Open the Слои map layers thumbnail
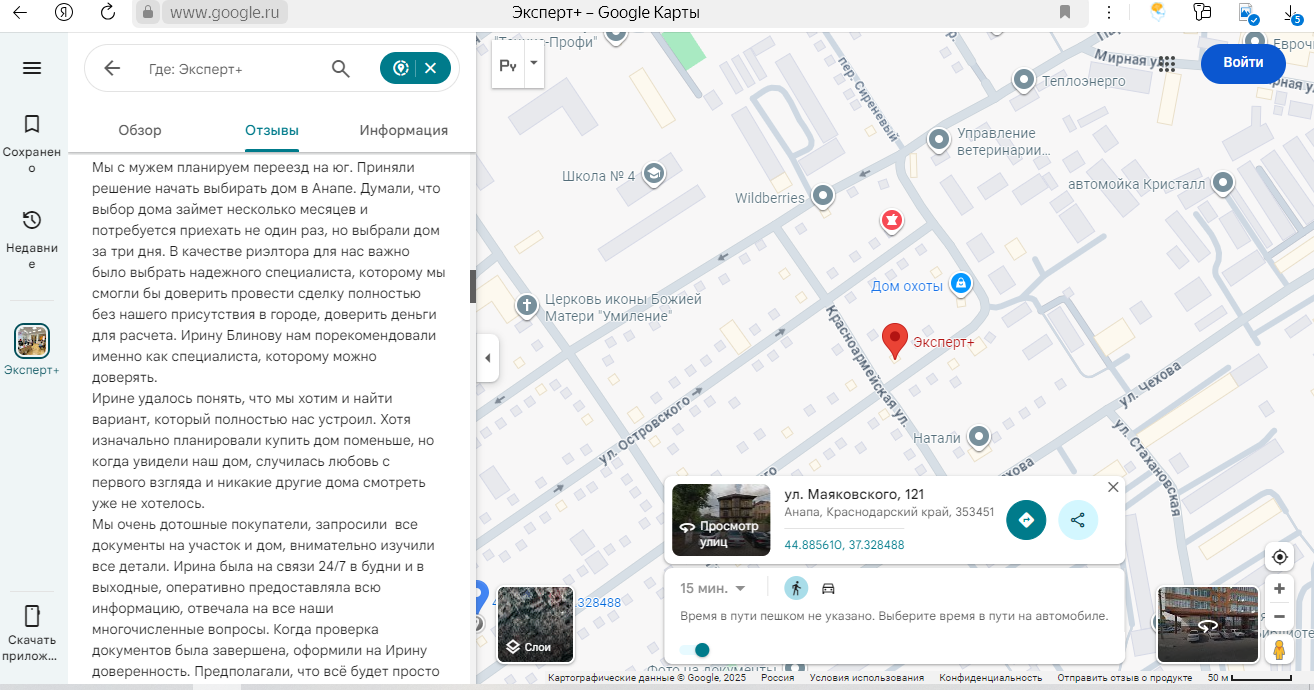 (x=536, y=625)
